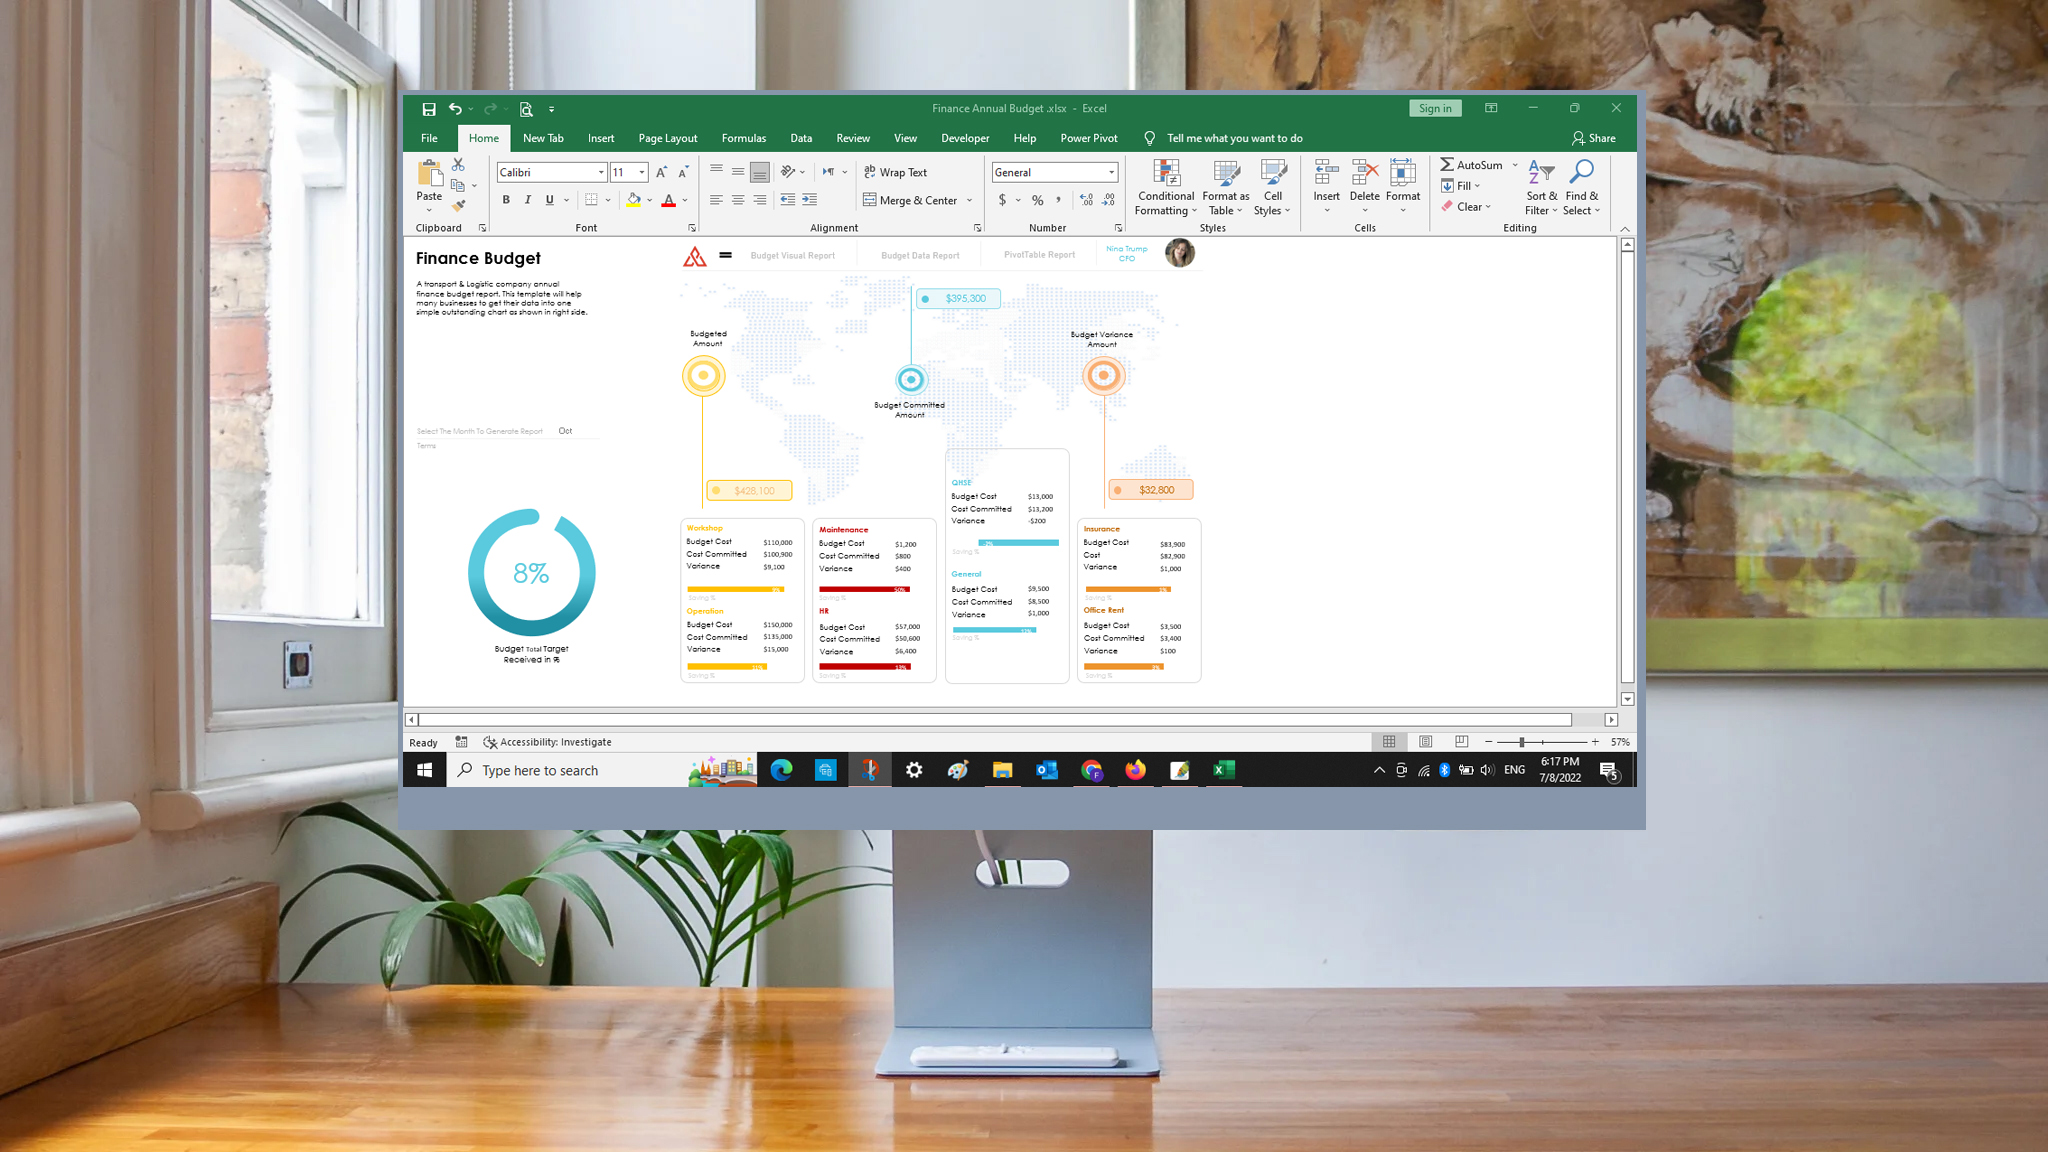2048x1152 pixels.
Task: Open the General number format dropdown
Action: tap(1111, 172)
